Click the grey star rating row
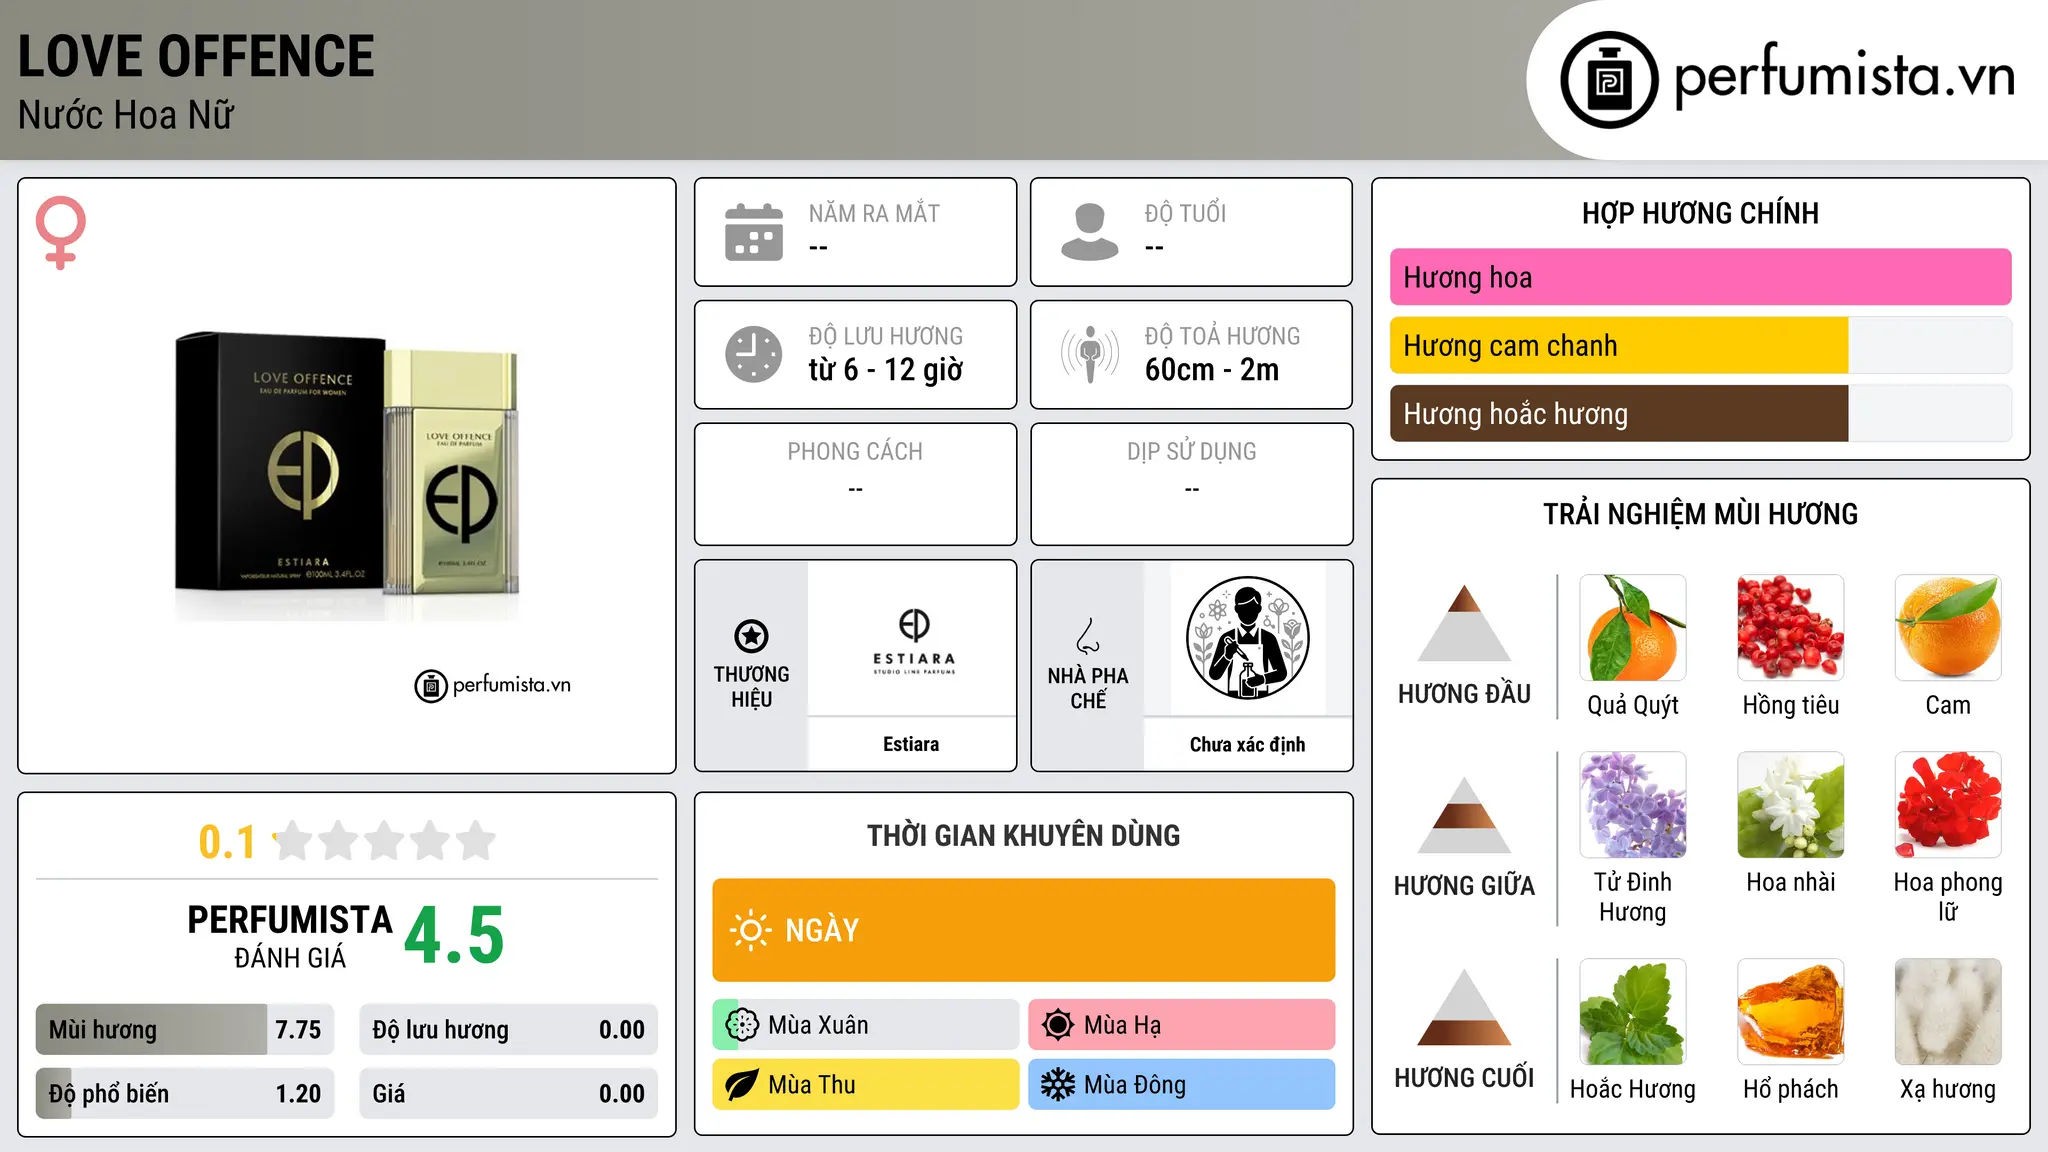This screenshot has height=1152, width=2048. pos(384,841)
